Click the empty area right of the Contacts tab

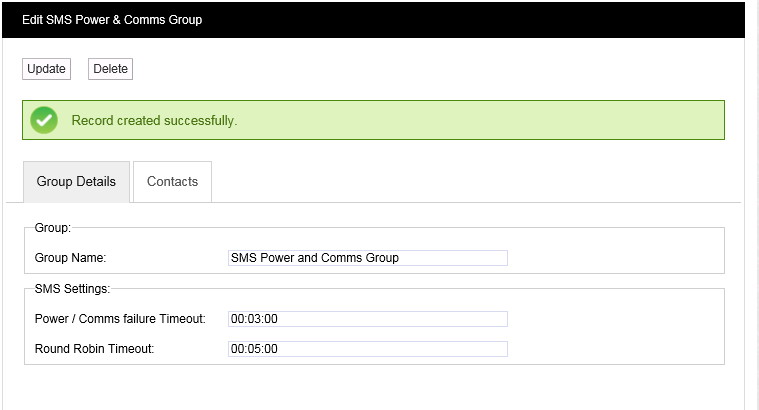pos(470,182)
